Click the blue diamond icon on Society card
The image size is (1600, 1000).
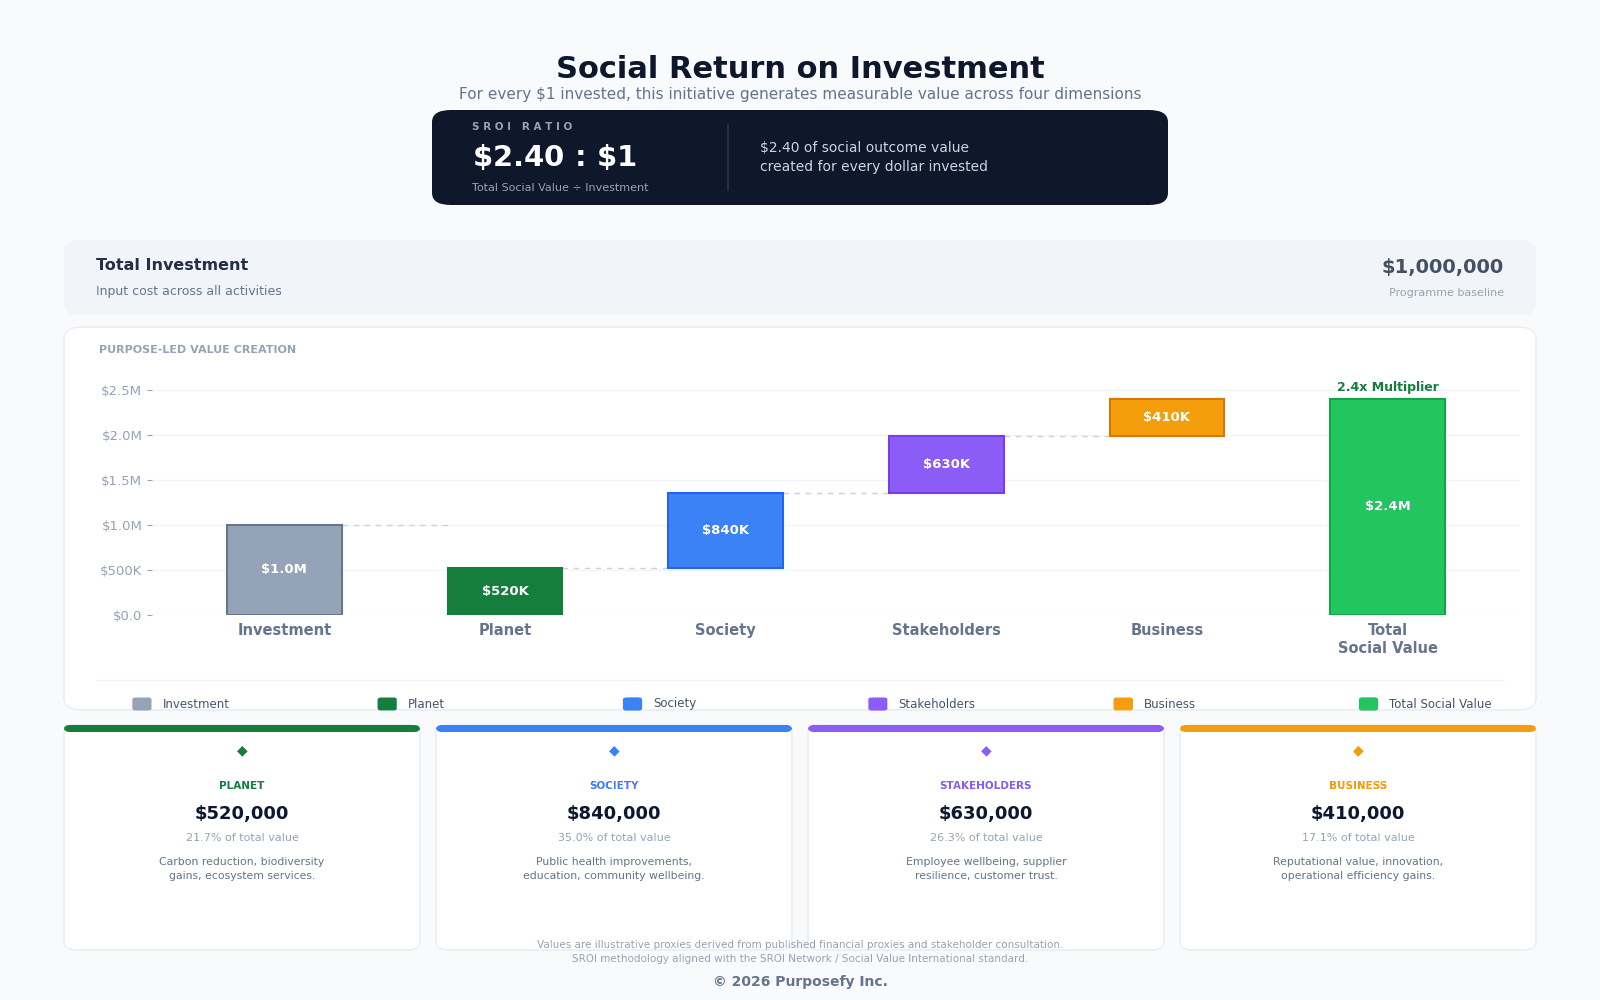click(x=614, y=751)
